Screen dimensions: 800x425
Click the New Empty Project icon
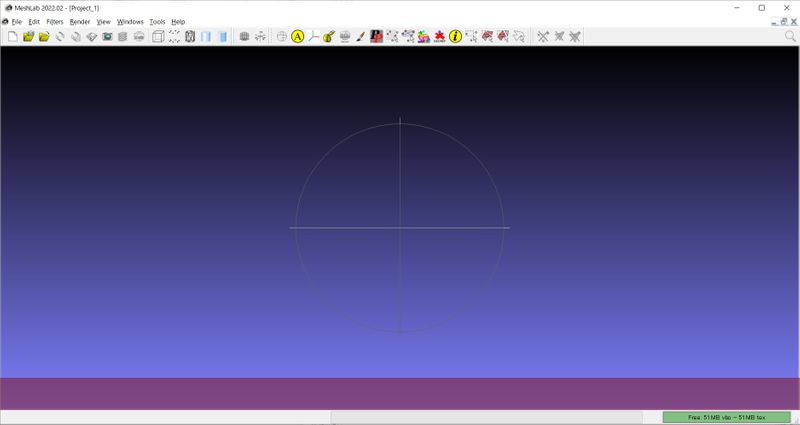pyautogui.click(x=12, y=36)
